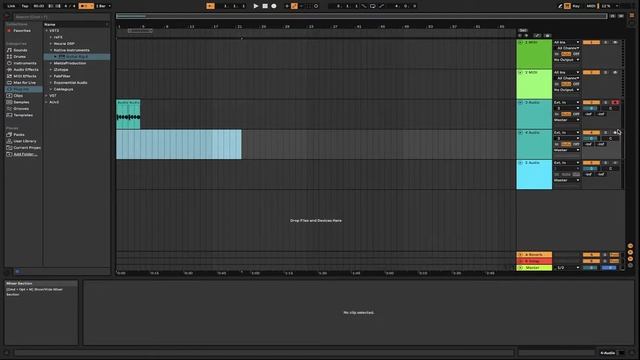640x360 pixels.
Task: Expand the FabFilter folder
Action: click(x=51, y=76)
